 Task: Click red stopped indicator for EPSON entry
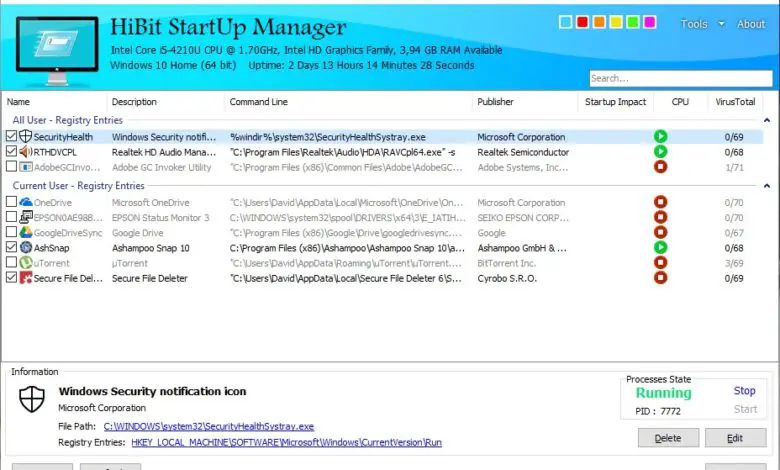pos(660,217)
